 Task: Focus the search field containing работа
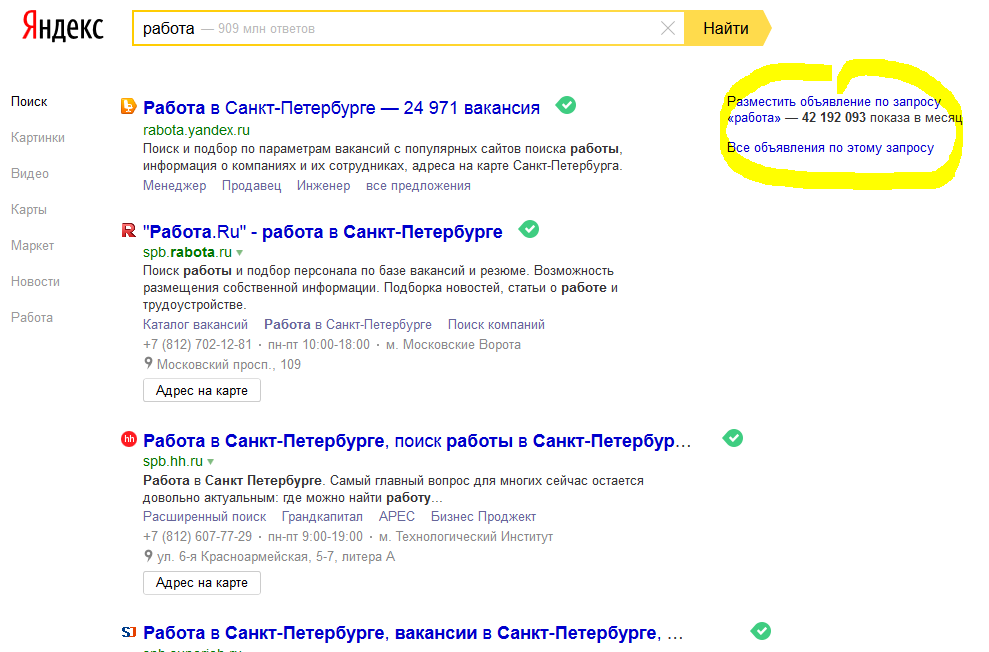[408, 28]
